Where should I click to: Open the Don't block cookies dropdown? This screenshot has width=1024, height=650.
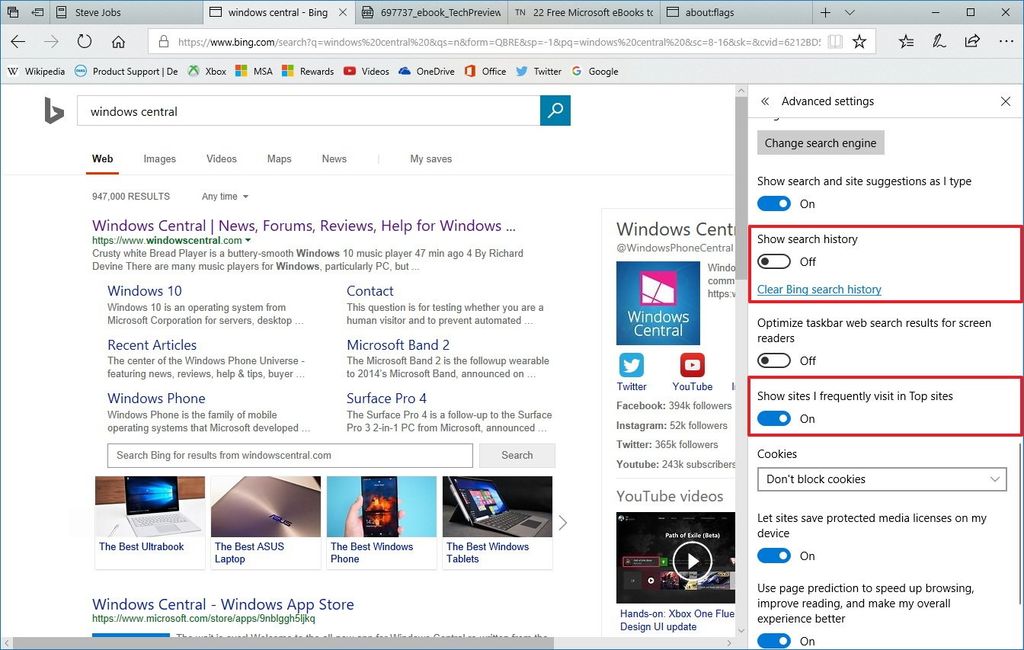point(881,479)
